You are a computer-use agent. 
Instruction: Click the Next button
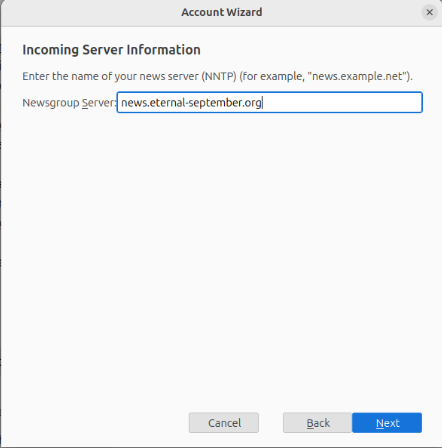pyautogui.click(x=387, y=423)
